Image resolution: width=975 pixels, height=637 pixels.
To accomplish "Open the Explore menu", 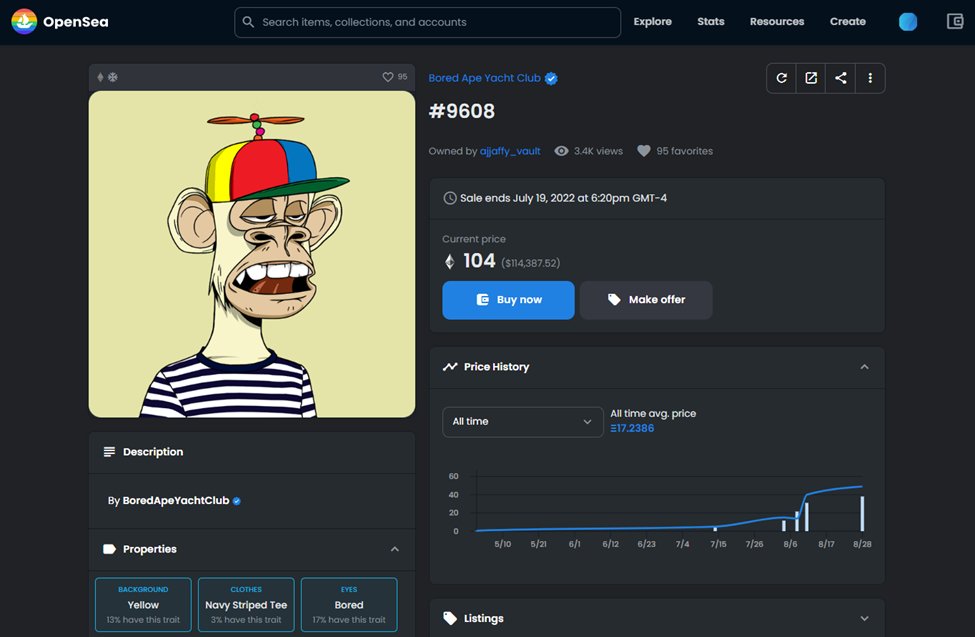I will [652, 22].
